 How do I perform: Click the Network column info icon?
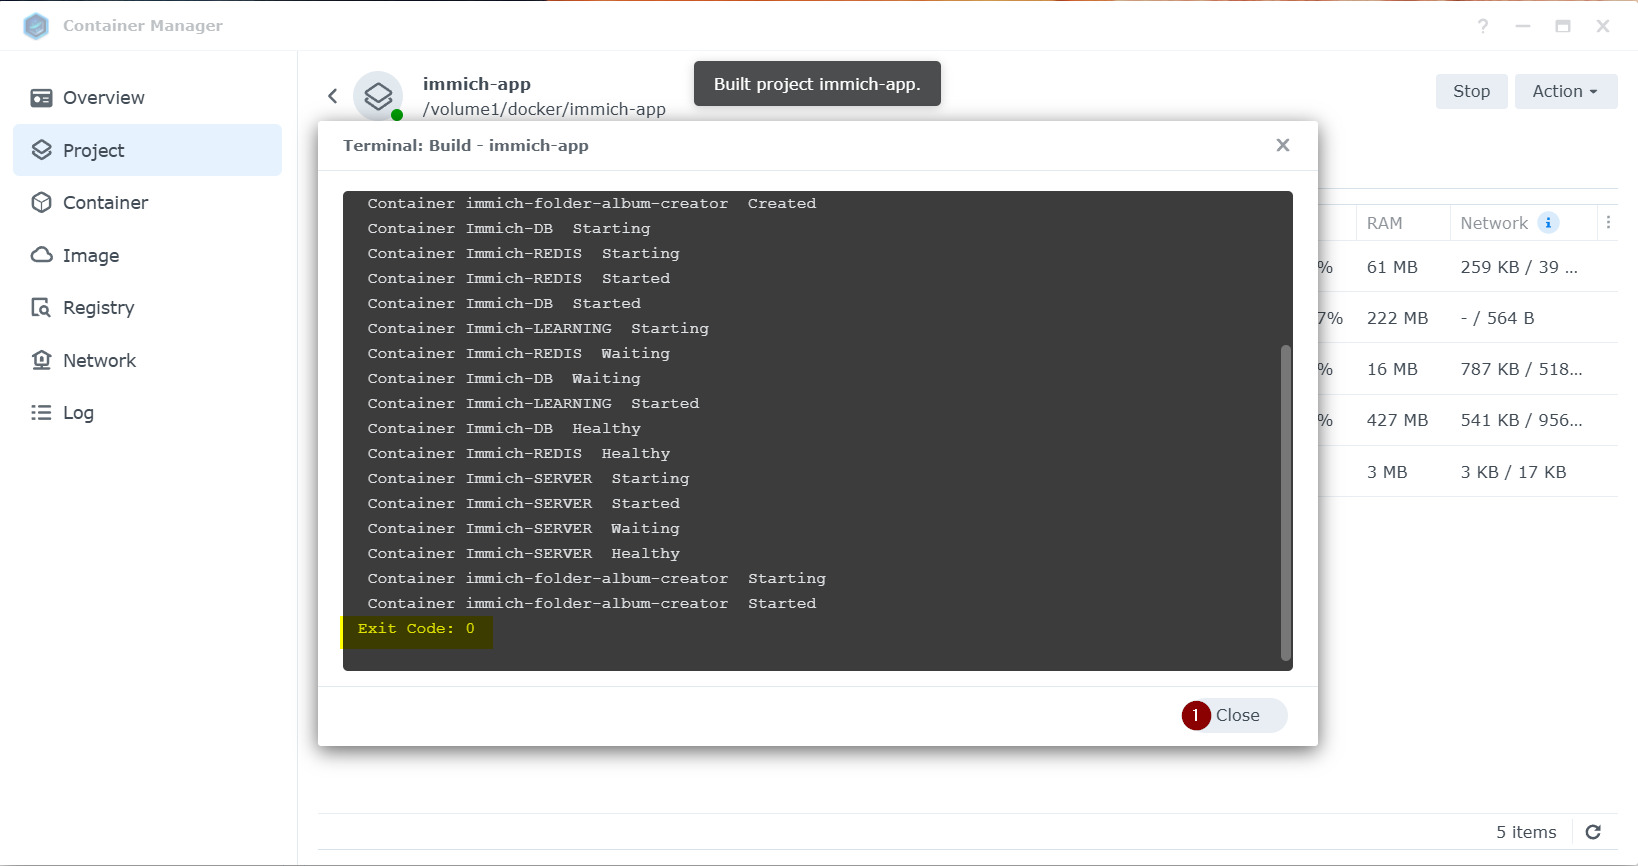(x=1548, y=223)
